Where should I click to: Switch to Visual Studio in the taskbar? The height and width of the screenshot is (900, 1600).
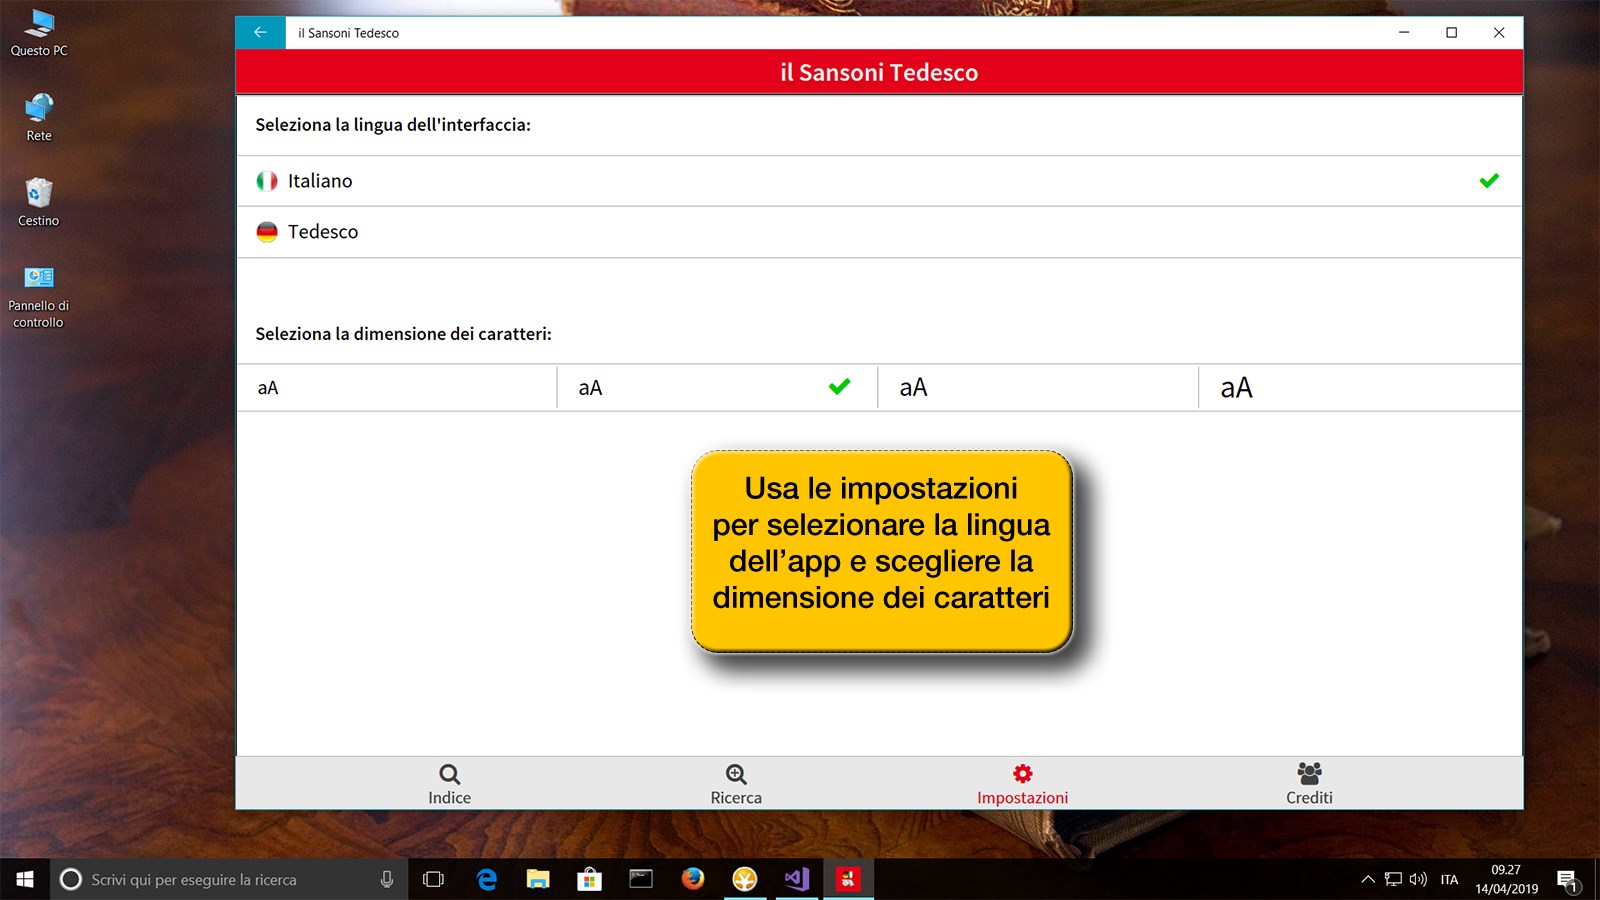click(x=797, y=879)
